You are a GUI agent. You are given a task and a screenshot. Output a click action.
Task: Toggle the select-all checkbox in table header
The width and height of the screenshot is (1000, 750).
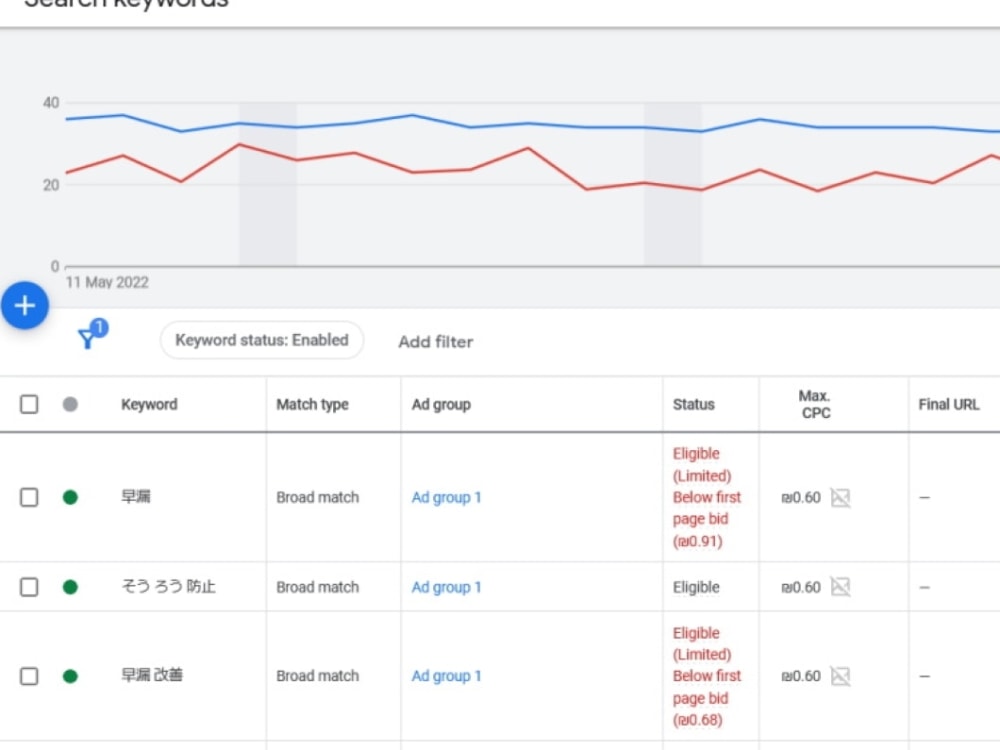coord(29,404)
